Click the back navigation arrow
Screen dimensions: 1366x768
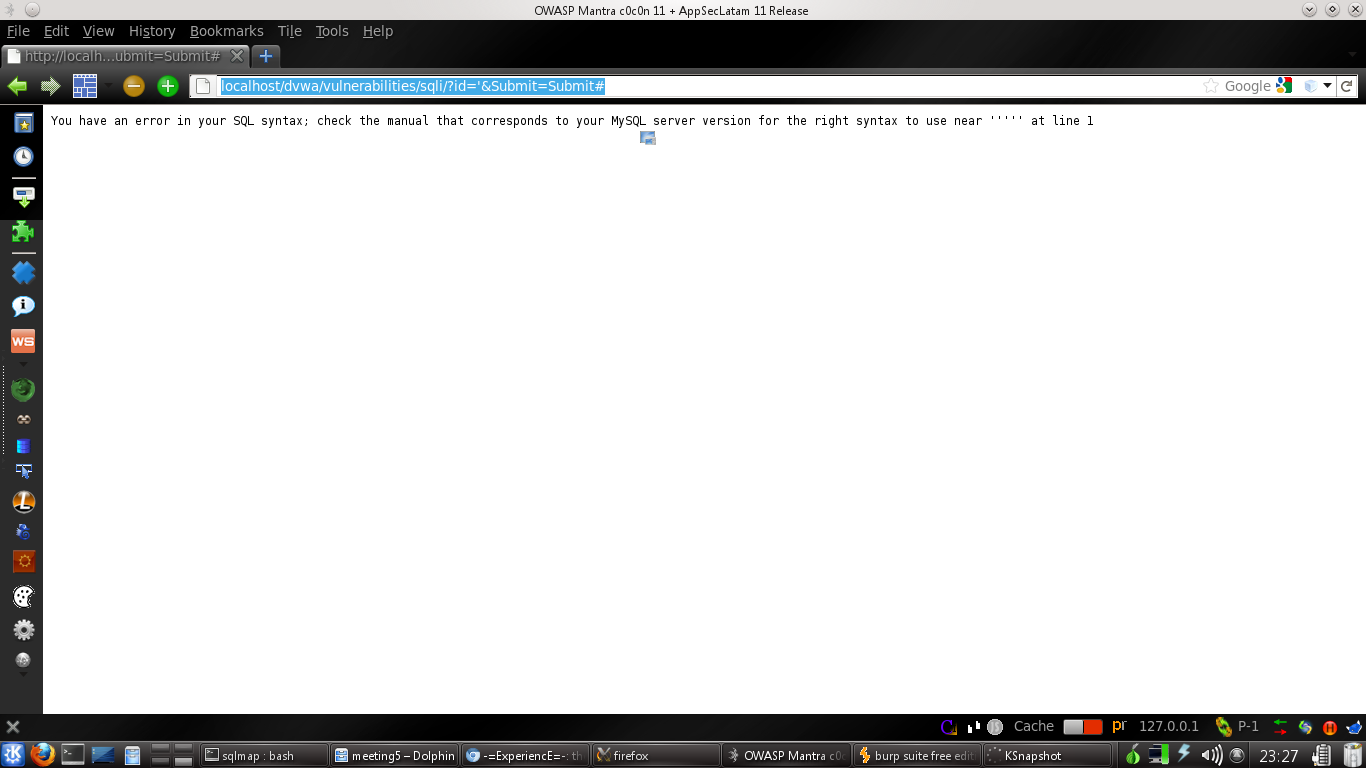(17, 85)
